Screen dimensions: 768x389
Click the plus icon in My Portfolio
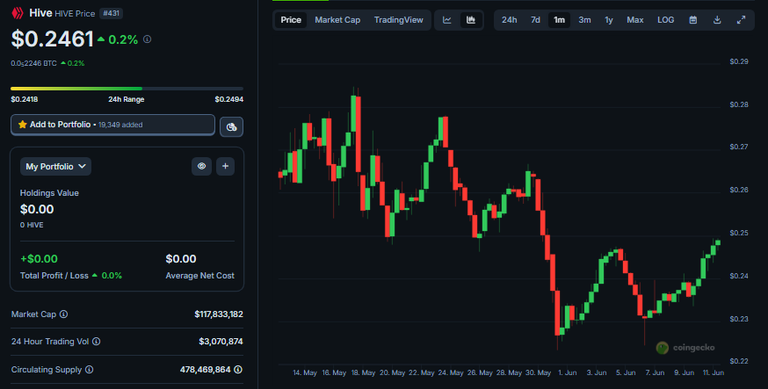(225, 166)
